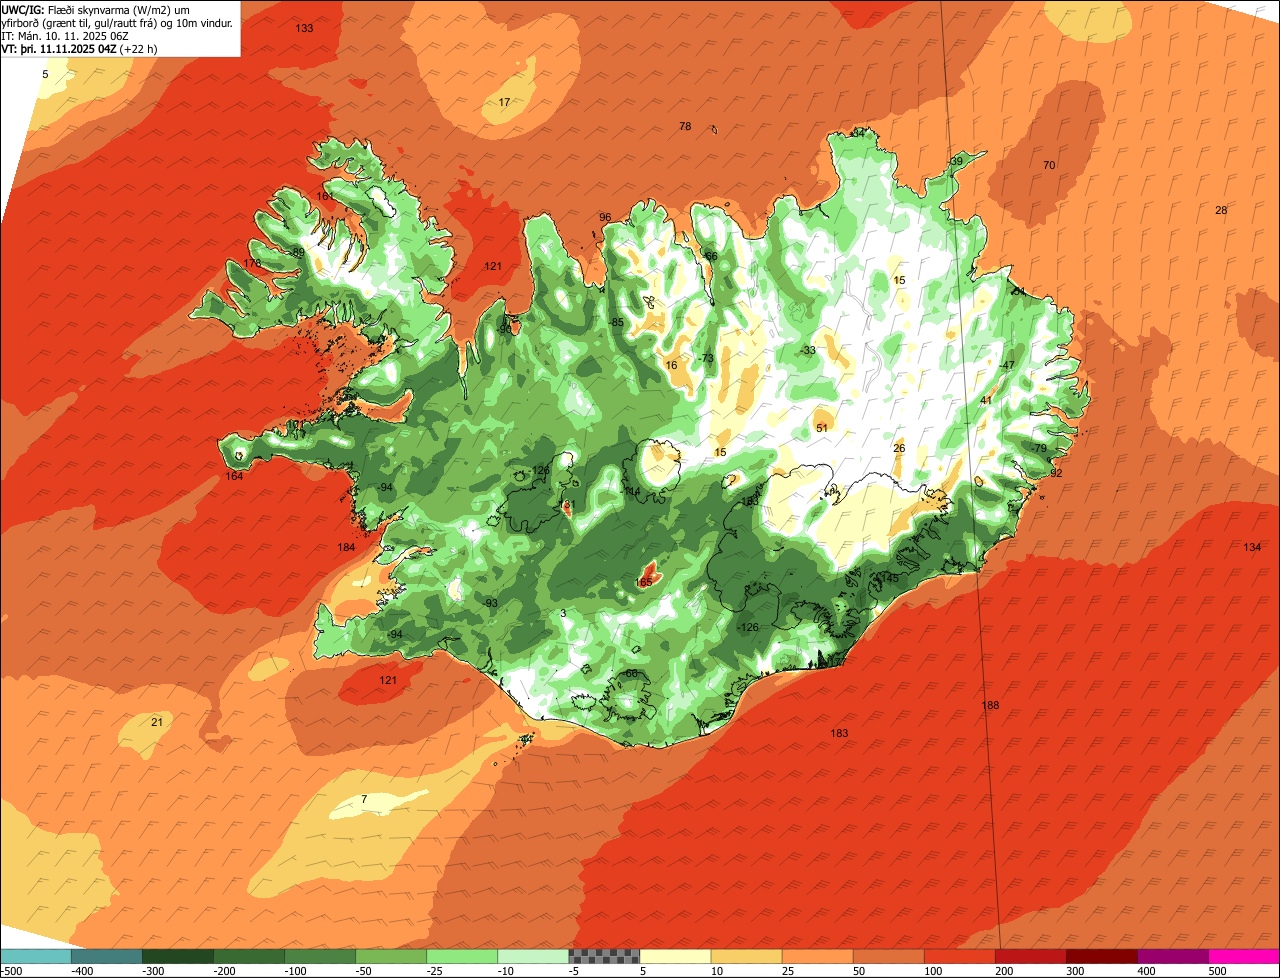Viewport: 1280px width, 978px height.
Task: Click the map value -85 in north Iceland
Action: tap(616, 322)
